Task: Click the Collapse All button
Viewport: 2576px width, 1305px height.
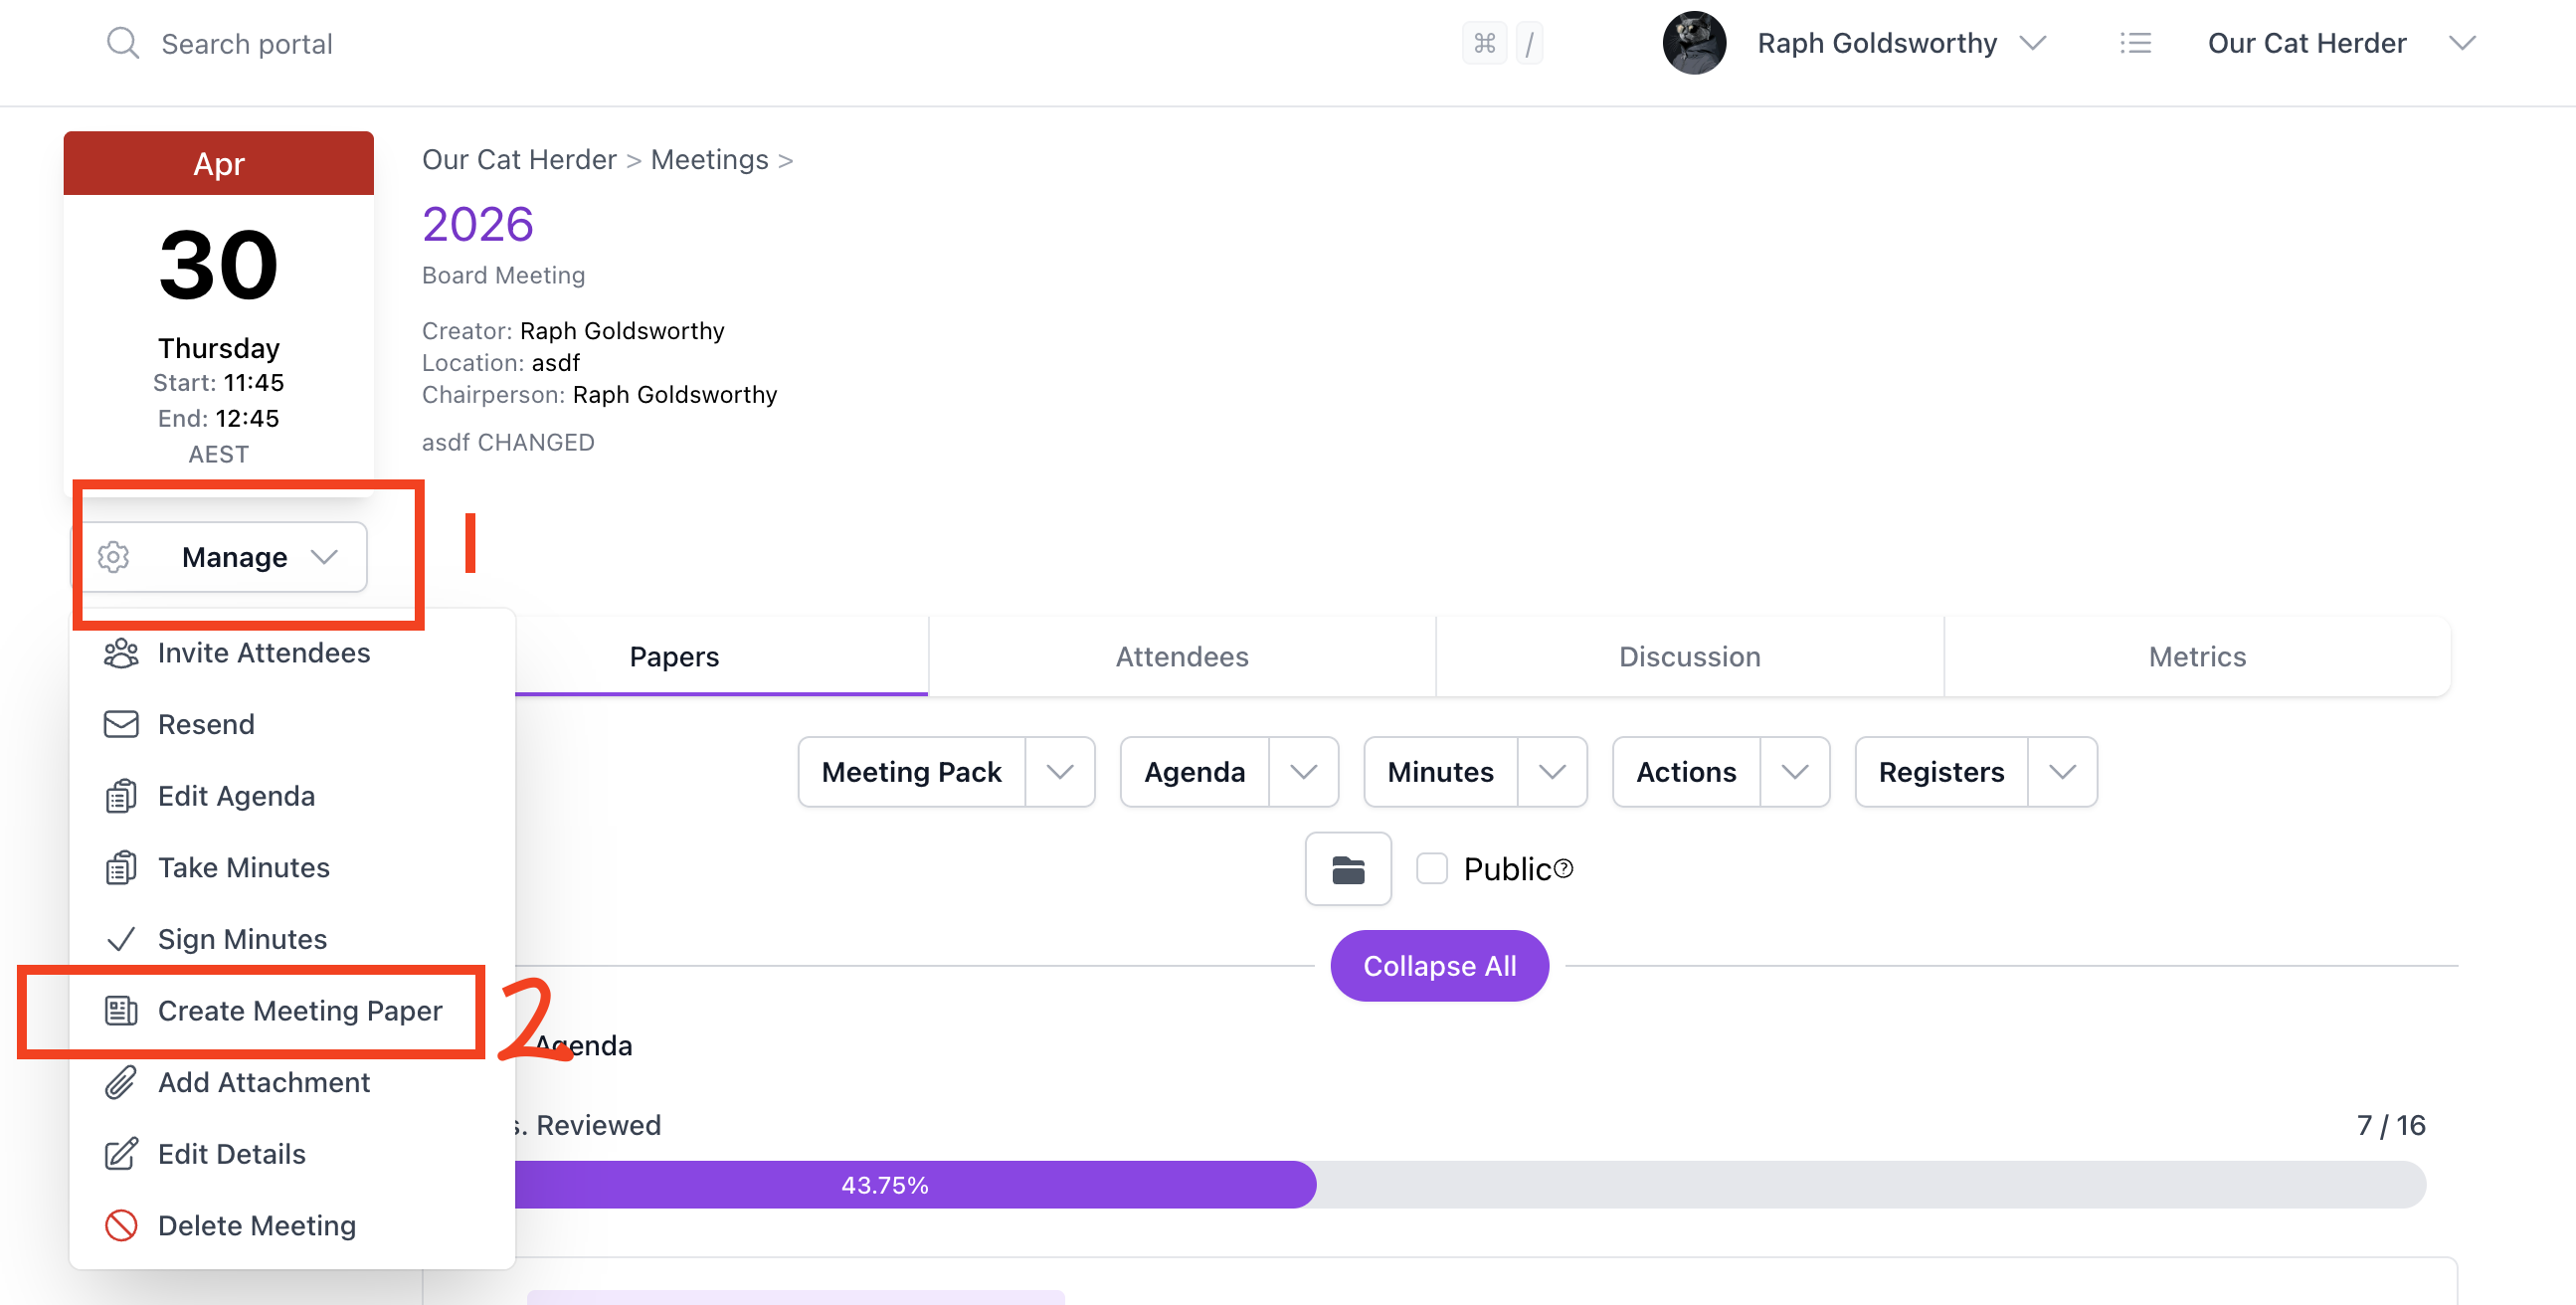Action: click(1439, 965)
